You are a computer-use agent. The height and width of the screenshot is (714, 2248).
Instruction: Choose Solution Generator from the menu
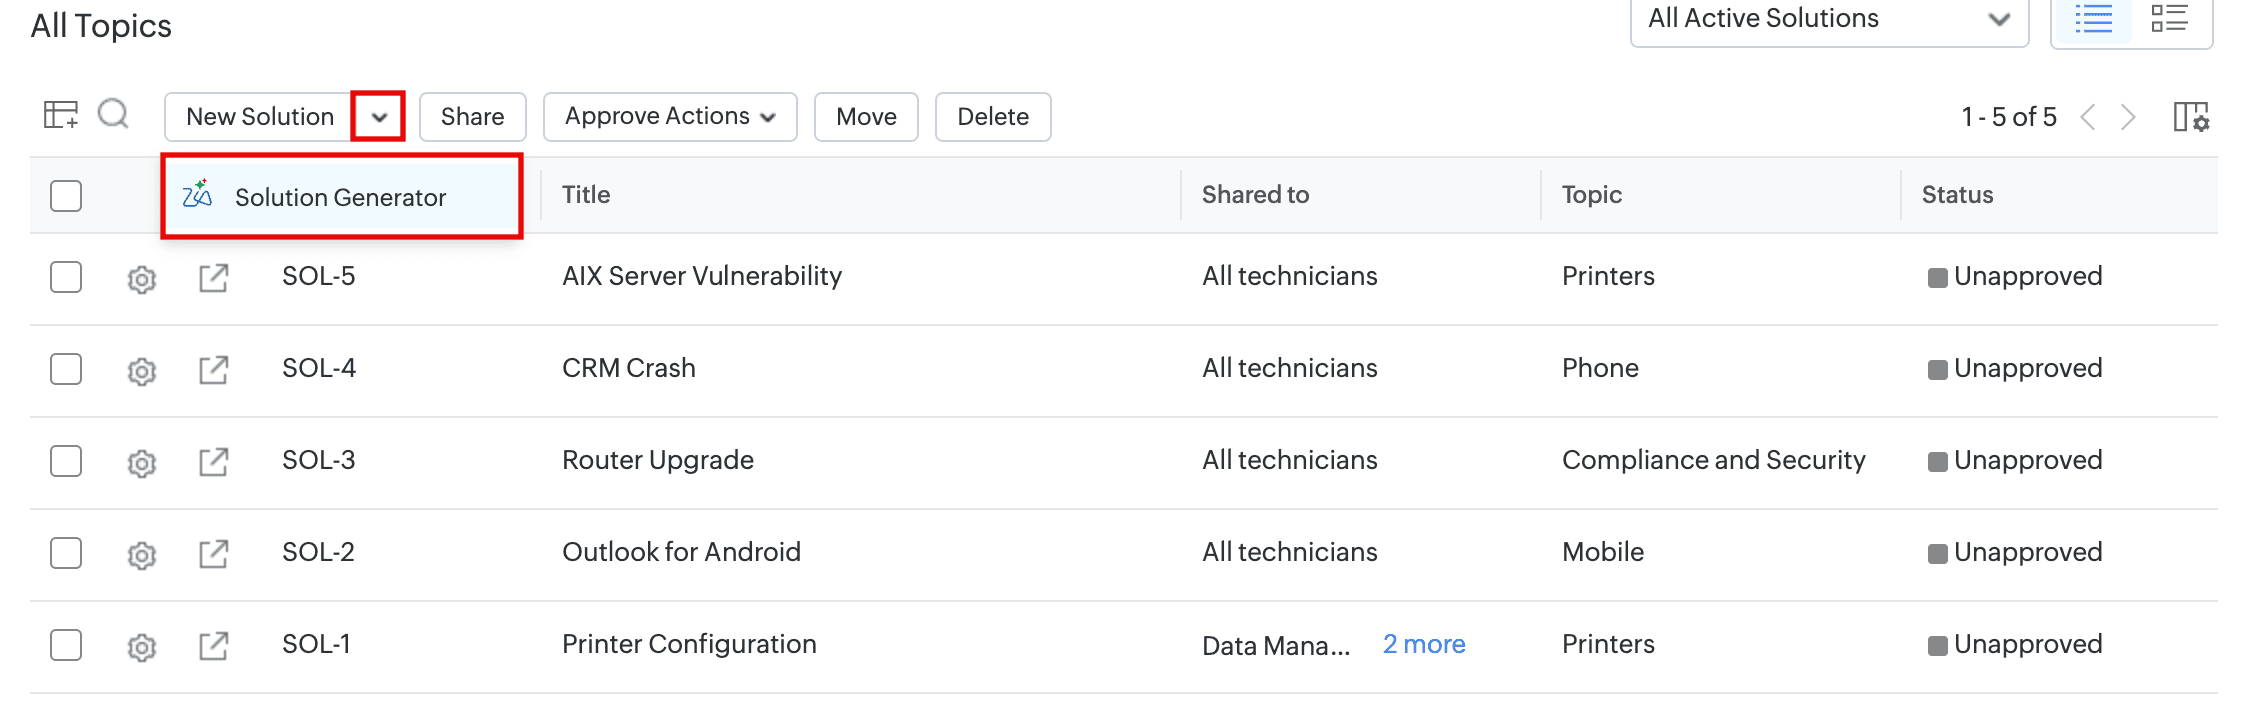(x=340, y=197)
